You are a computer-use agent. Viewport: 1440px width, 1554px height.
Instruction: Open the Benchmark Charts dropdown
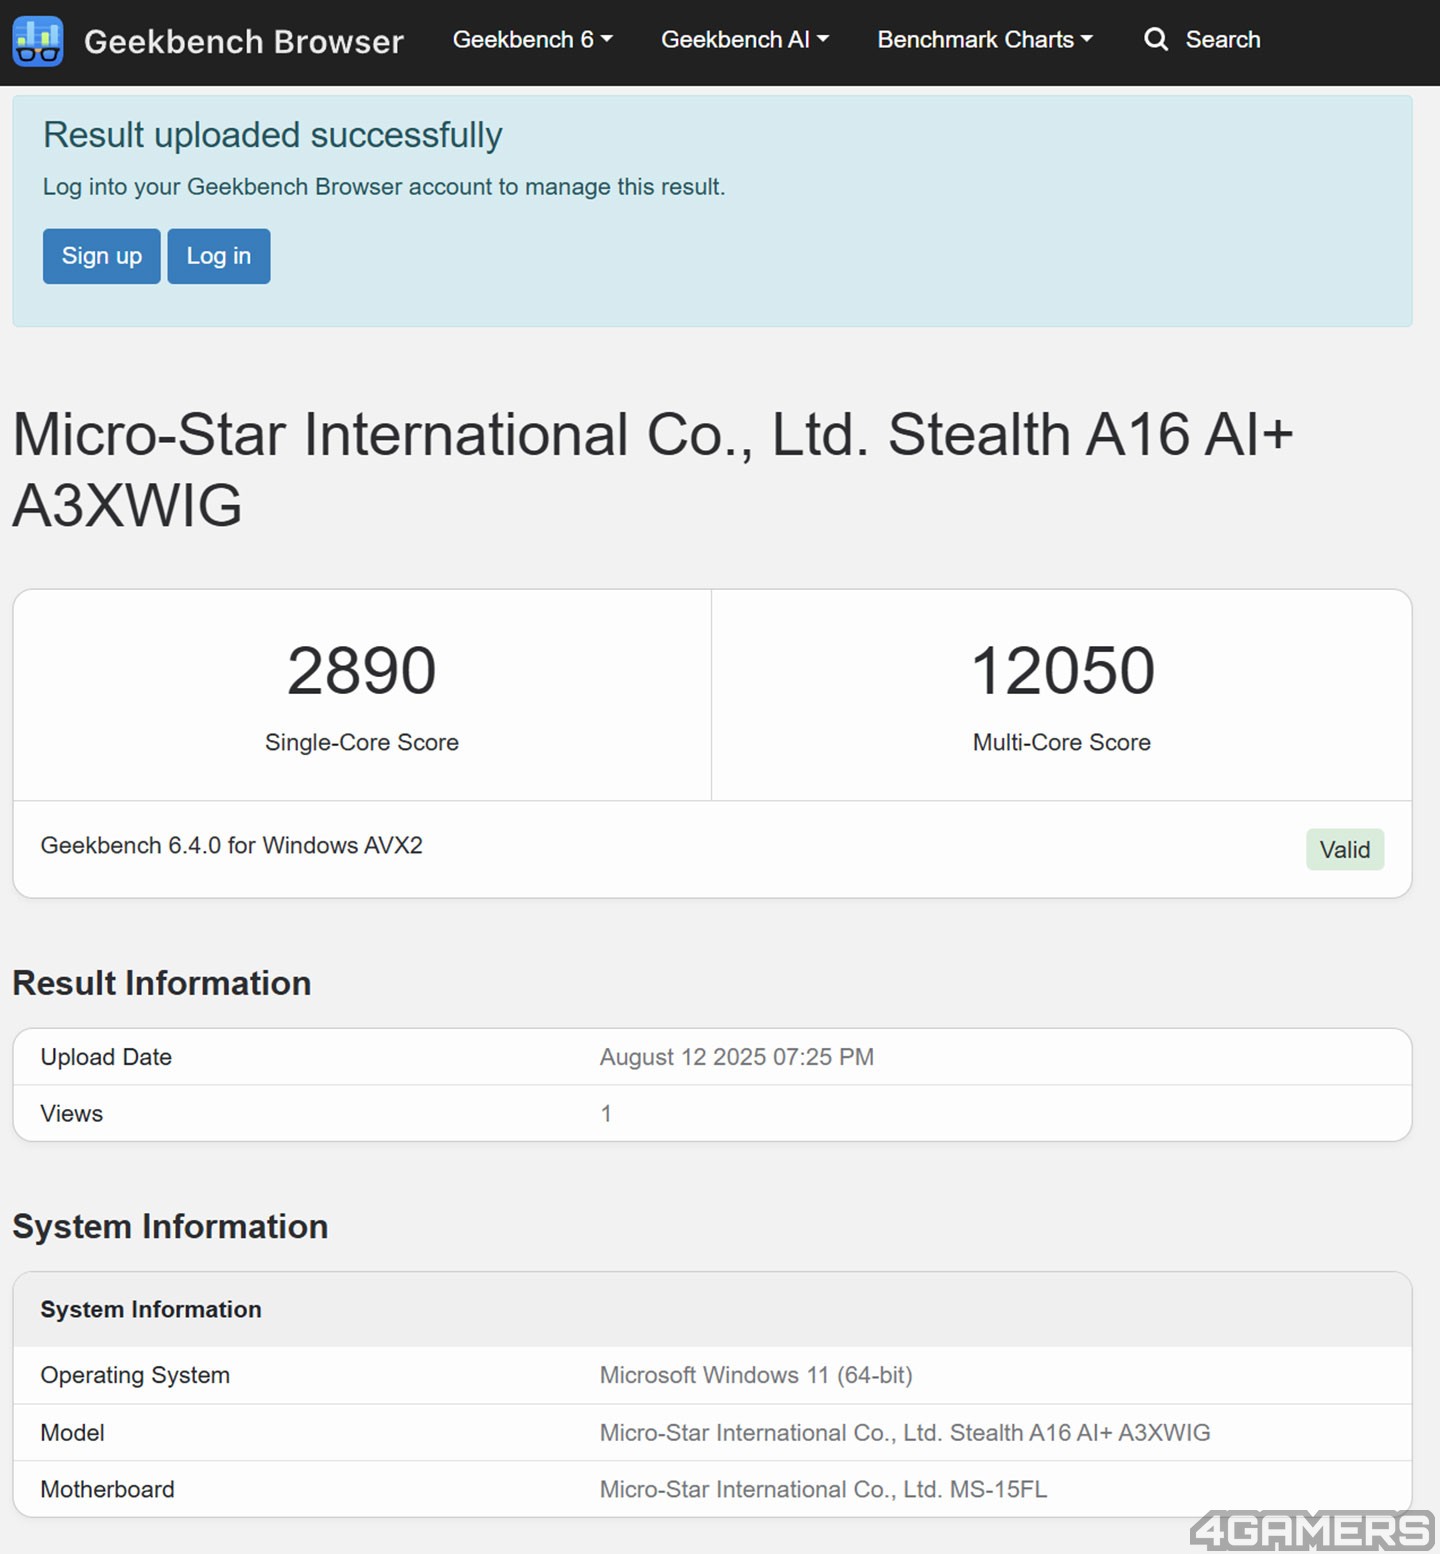[x=985, y=39]
